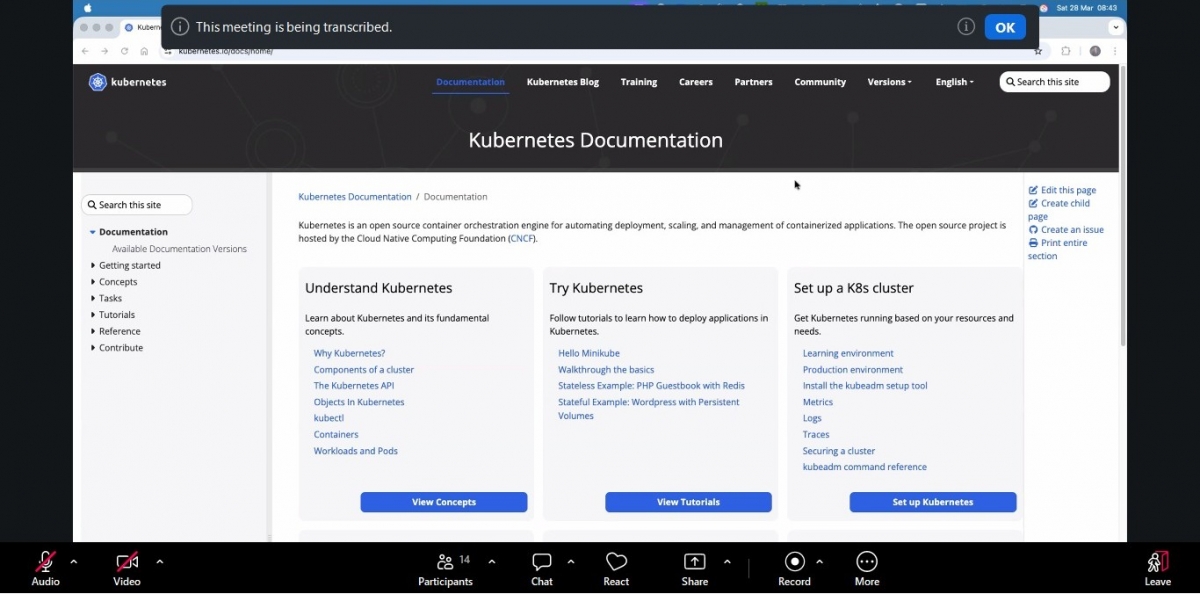Click the View Concepts button
Viewport: 1200px width, 594px height.
coord(443,502)
